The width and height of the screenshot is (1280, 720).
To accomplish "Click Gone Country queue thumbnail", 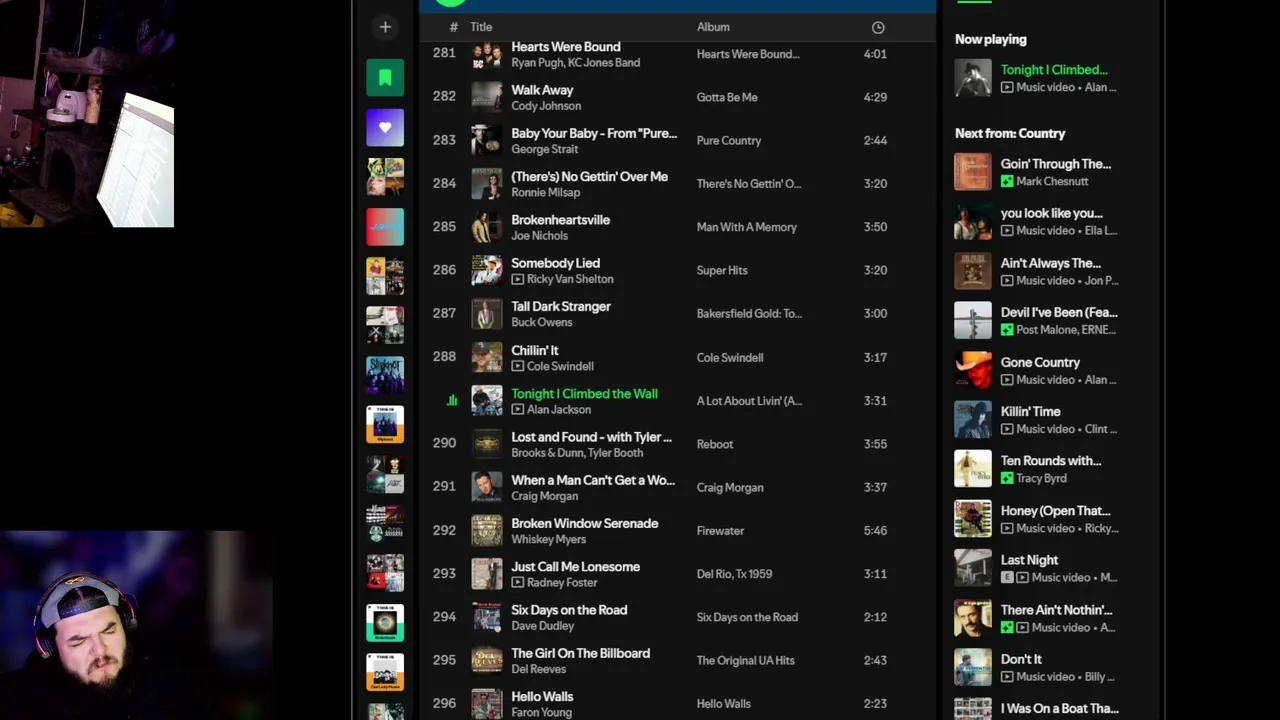I will tap(973, 370).
